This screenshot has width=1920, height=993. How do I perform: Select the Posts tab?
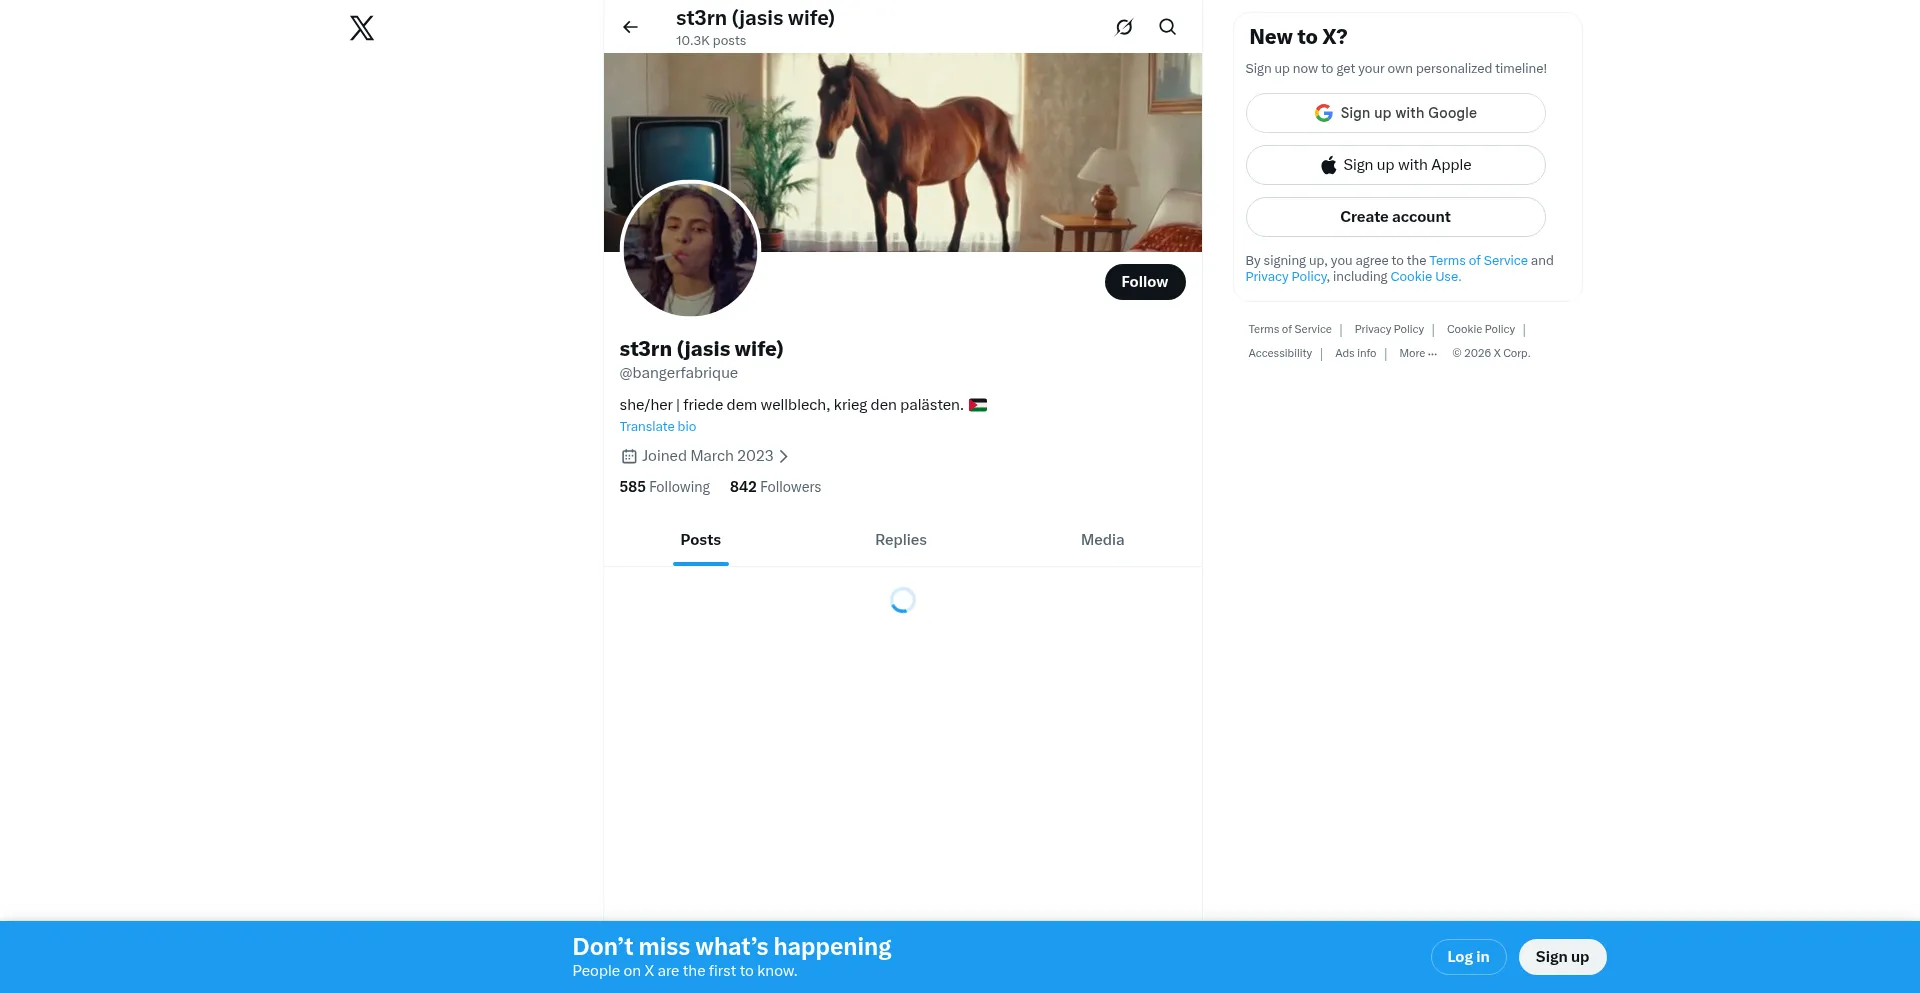[x=701, y=540]
